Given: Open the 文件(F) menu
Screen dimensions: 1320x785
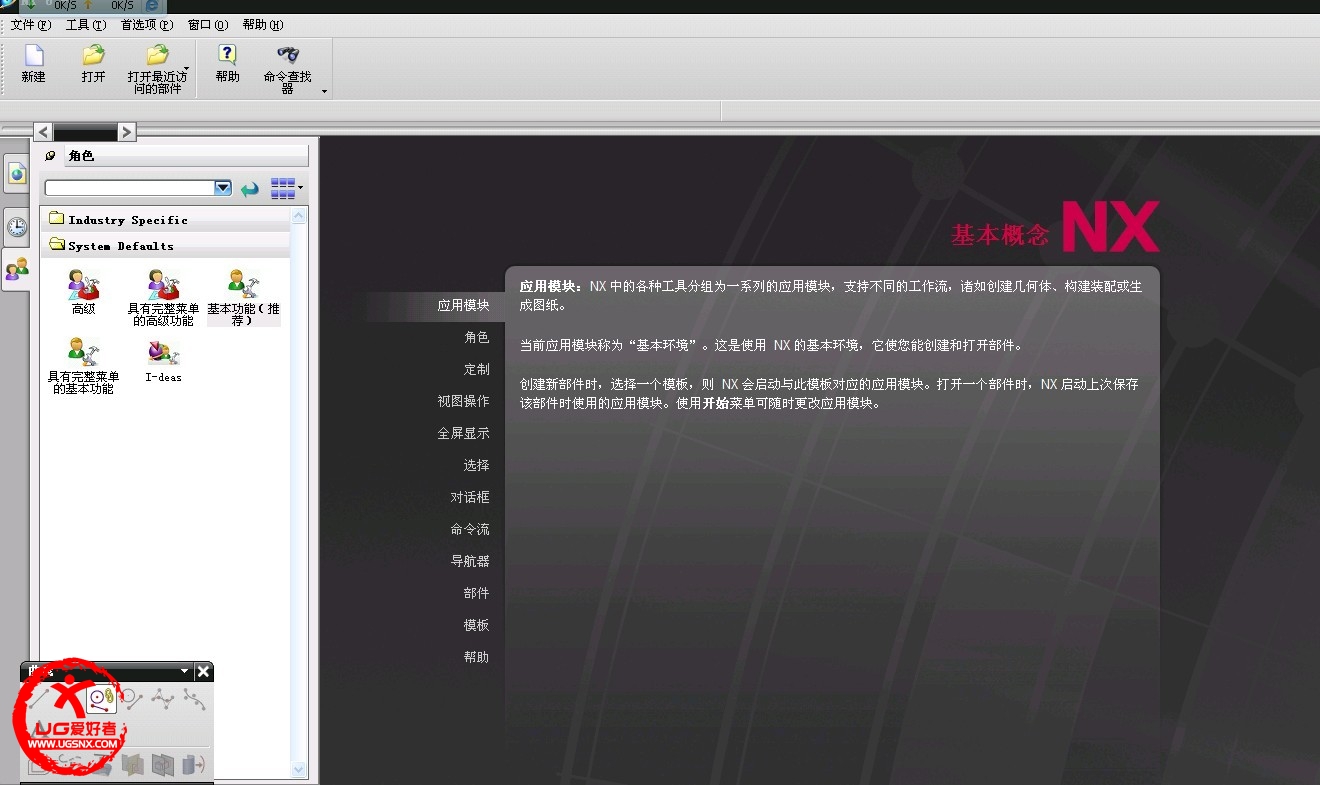Looking at the screenshot, I should (x=30, y=25).
